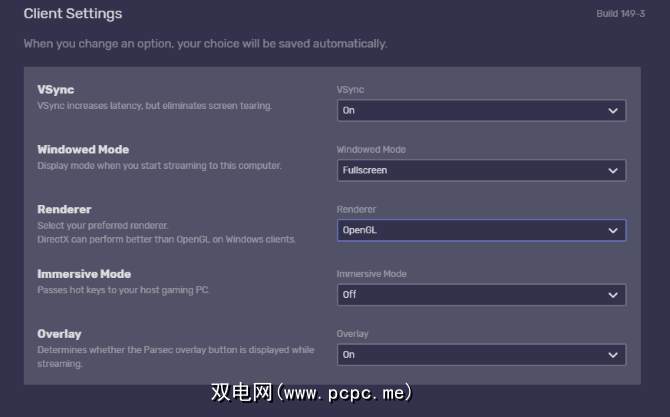This screenshot has height=417, width=670.
Task: Open the VSync dropdown showing On
Action: (x=481, y=111)
